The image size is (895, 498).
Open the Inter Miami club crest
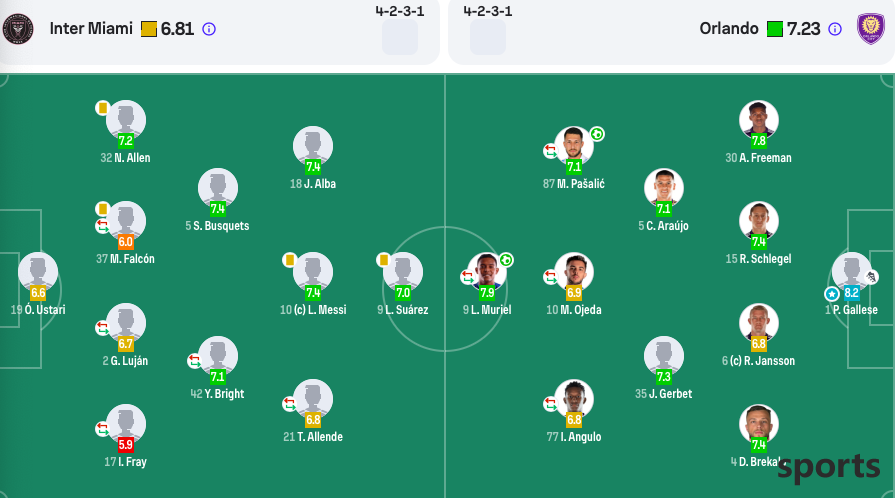[x=18, y=29]
